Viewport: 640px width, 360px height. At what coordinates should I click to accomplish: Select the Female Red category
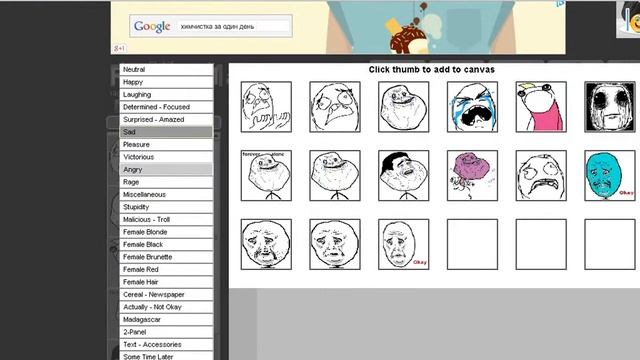click(166, 269)
